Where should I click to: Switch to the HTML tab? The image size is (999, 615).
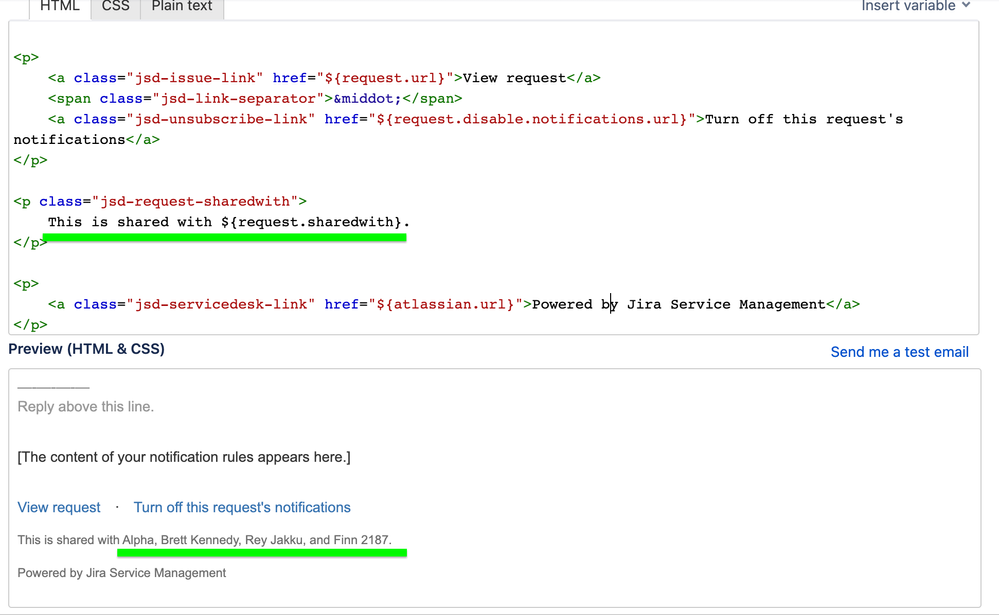coord(60,8)
